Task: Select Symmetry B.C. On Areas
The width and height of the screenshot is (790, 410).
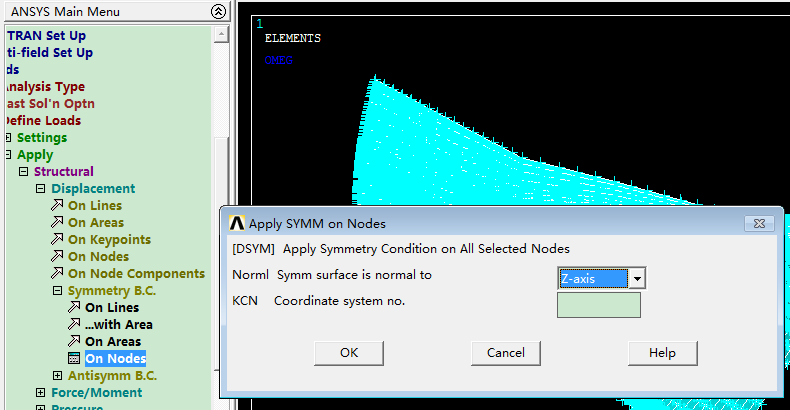Action: 113,341
